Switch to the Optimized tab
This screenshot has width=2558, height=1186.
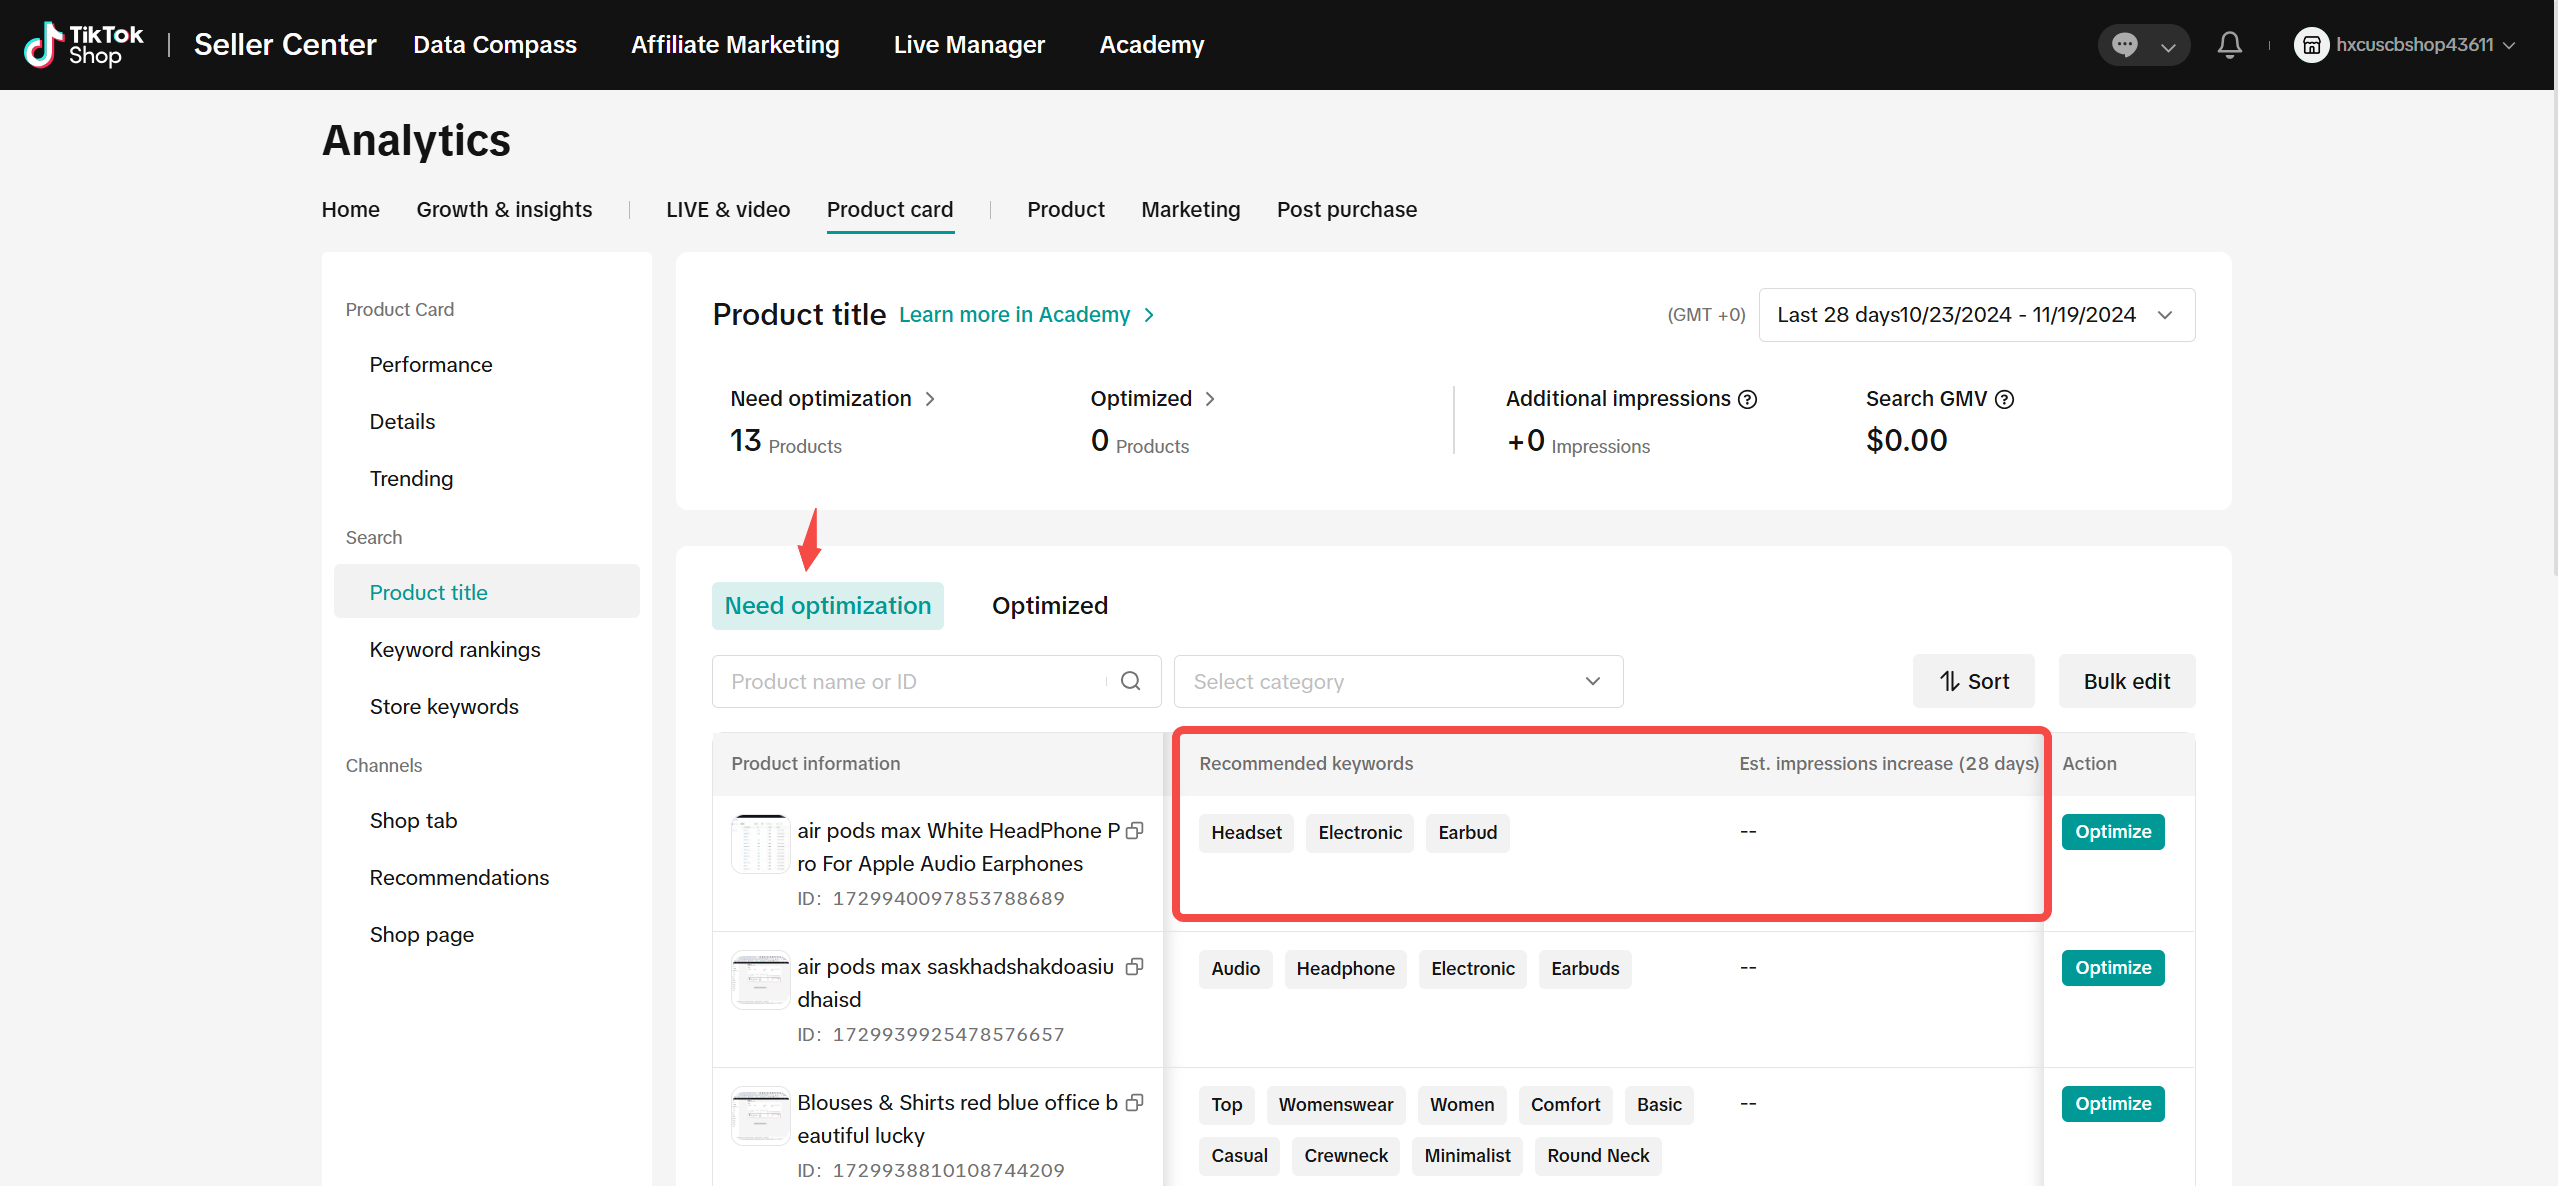[x=1049, y=605]
